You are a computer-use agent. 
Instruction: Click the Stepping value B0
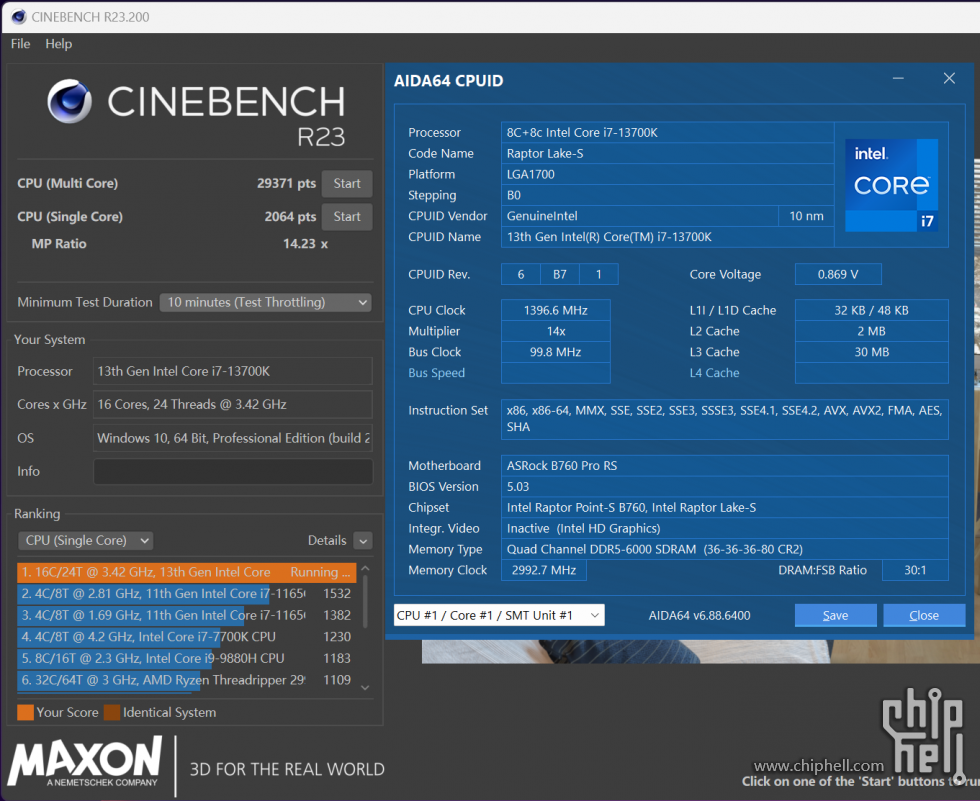pos(668,195)
